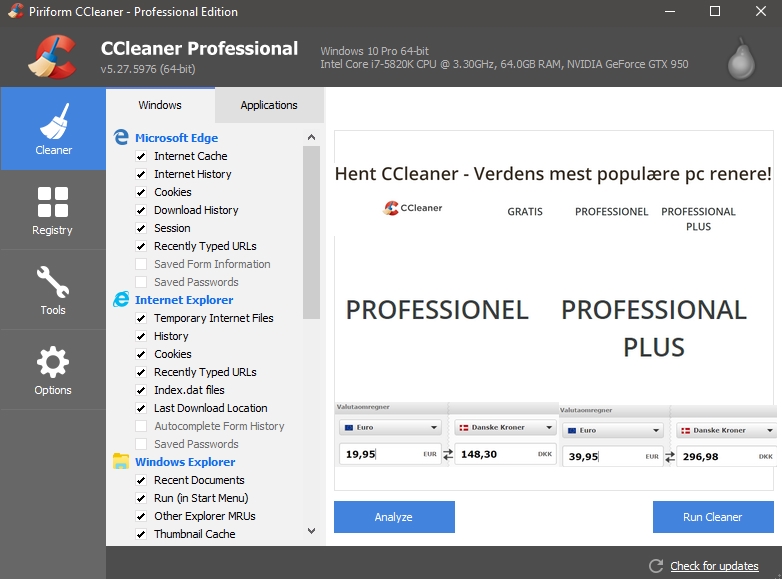Toggle Run (in Start Menu) checkbox
This screenshot has height=579, width=782.
pyautogui.click(x=141, y=498)
